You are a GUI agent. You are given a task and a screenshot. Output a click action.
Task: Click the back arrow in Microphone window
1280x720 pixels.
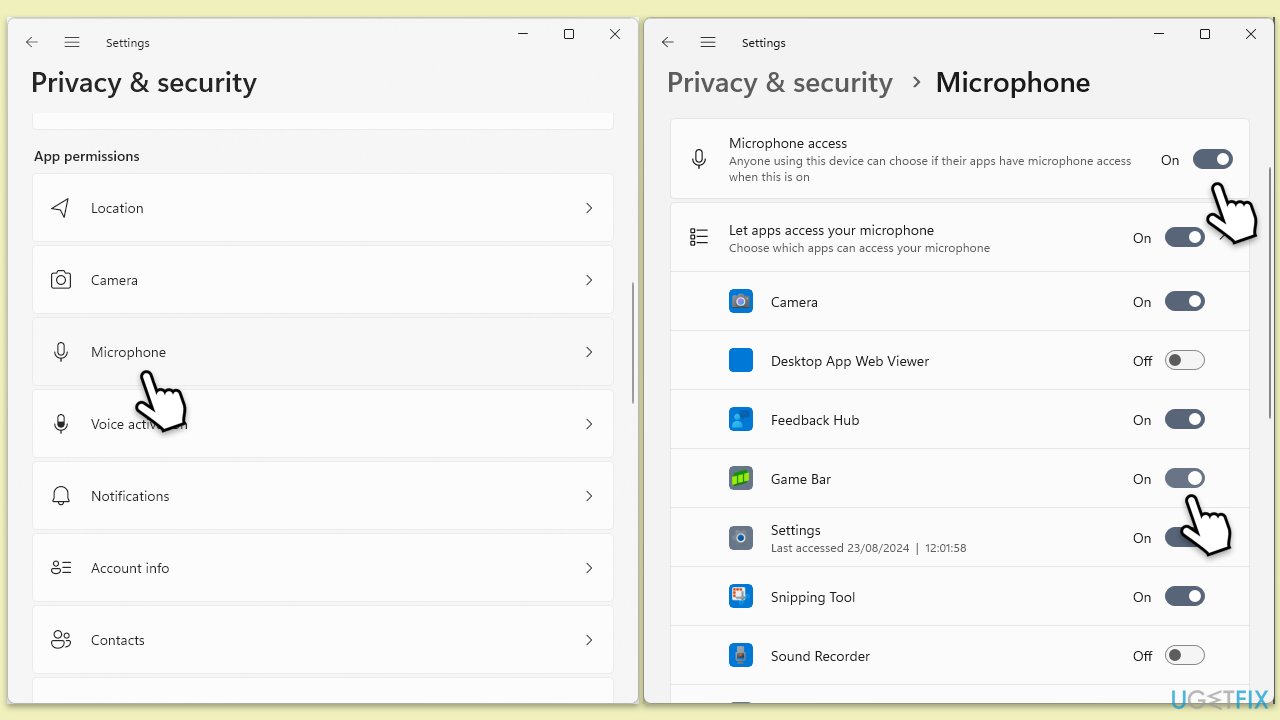pyautogui.click(x=668, y=42)
